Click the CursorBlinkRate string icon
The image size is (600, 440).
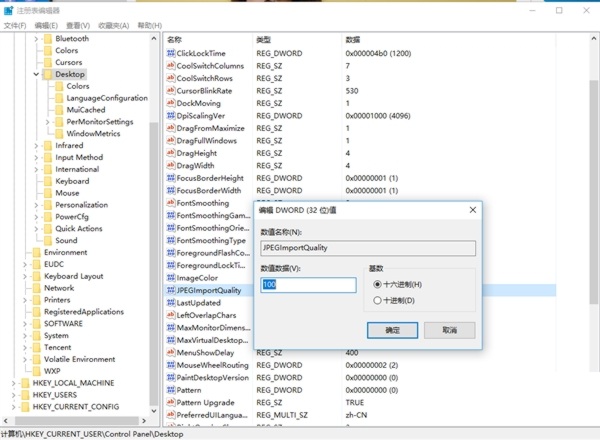coord(171,91)
